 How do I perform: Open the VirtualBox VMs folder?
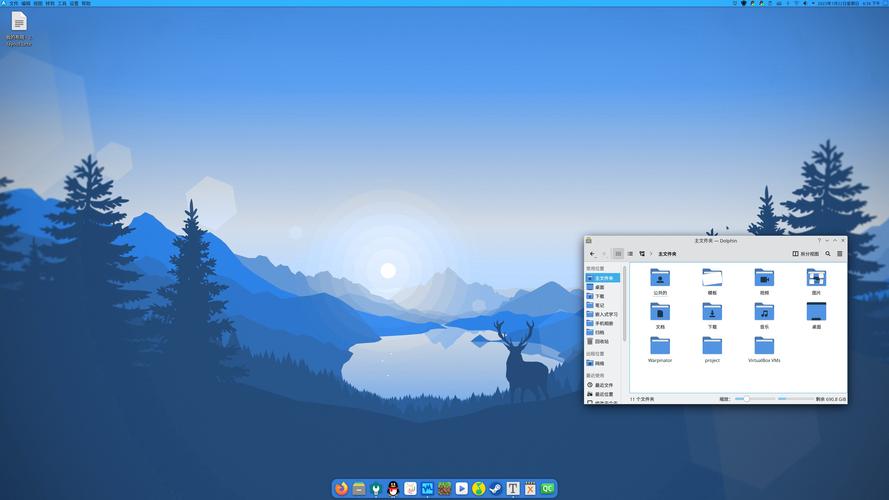[x=764, y=347]
